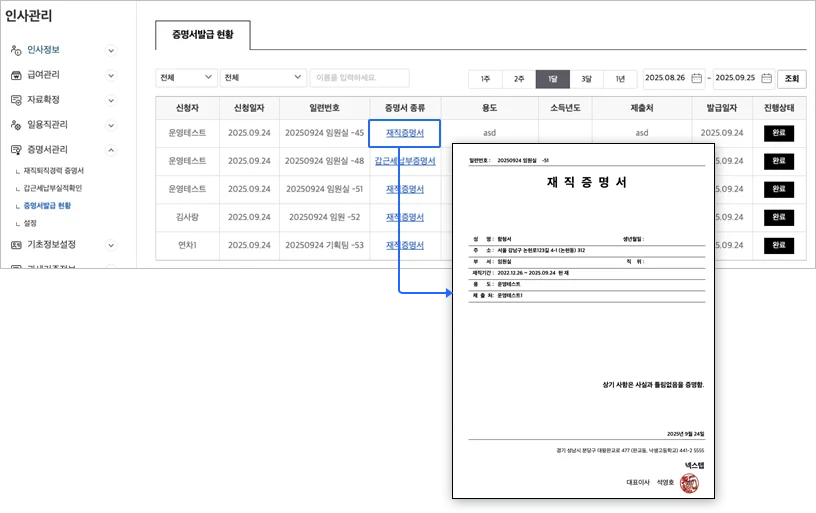Click the 인사정보 sidebar icon

16,50
